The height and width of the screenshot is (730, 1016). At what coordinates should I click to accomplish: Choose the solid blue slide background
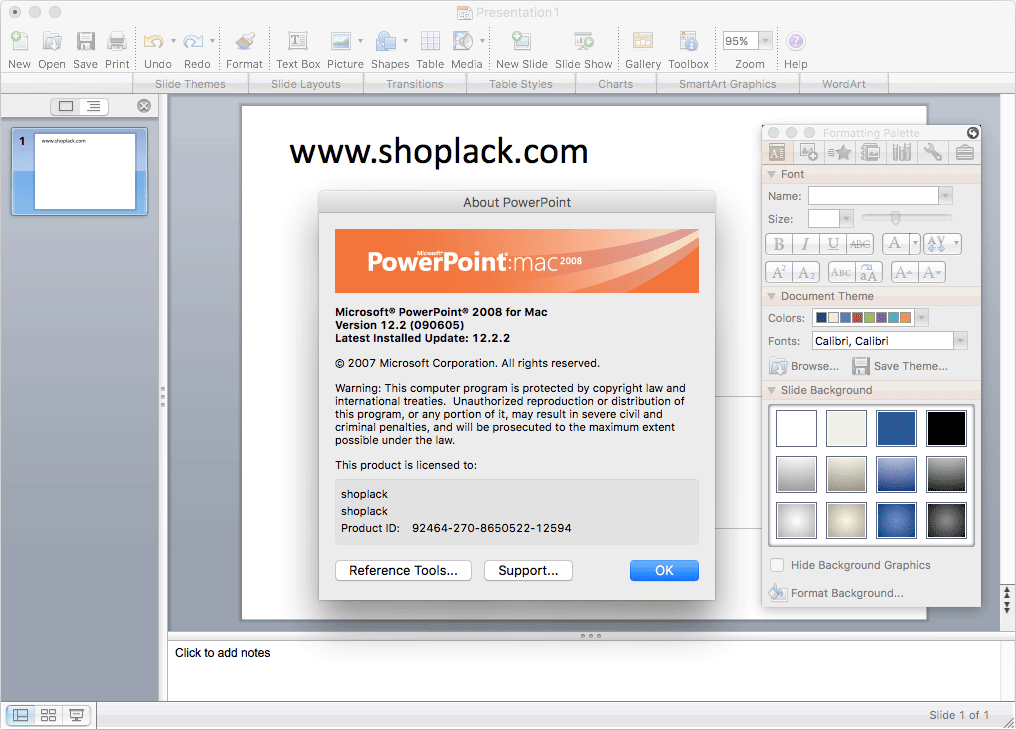[x=896, y=428]
